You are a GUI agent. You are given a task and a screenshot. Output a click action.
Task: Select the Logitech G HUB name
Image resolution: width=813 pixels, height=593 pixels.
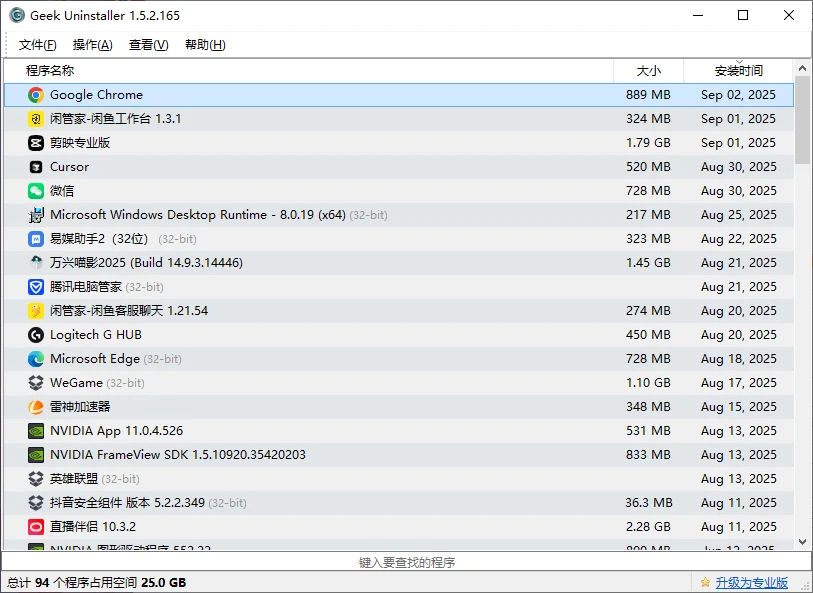point(96,335)
